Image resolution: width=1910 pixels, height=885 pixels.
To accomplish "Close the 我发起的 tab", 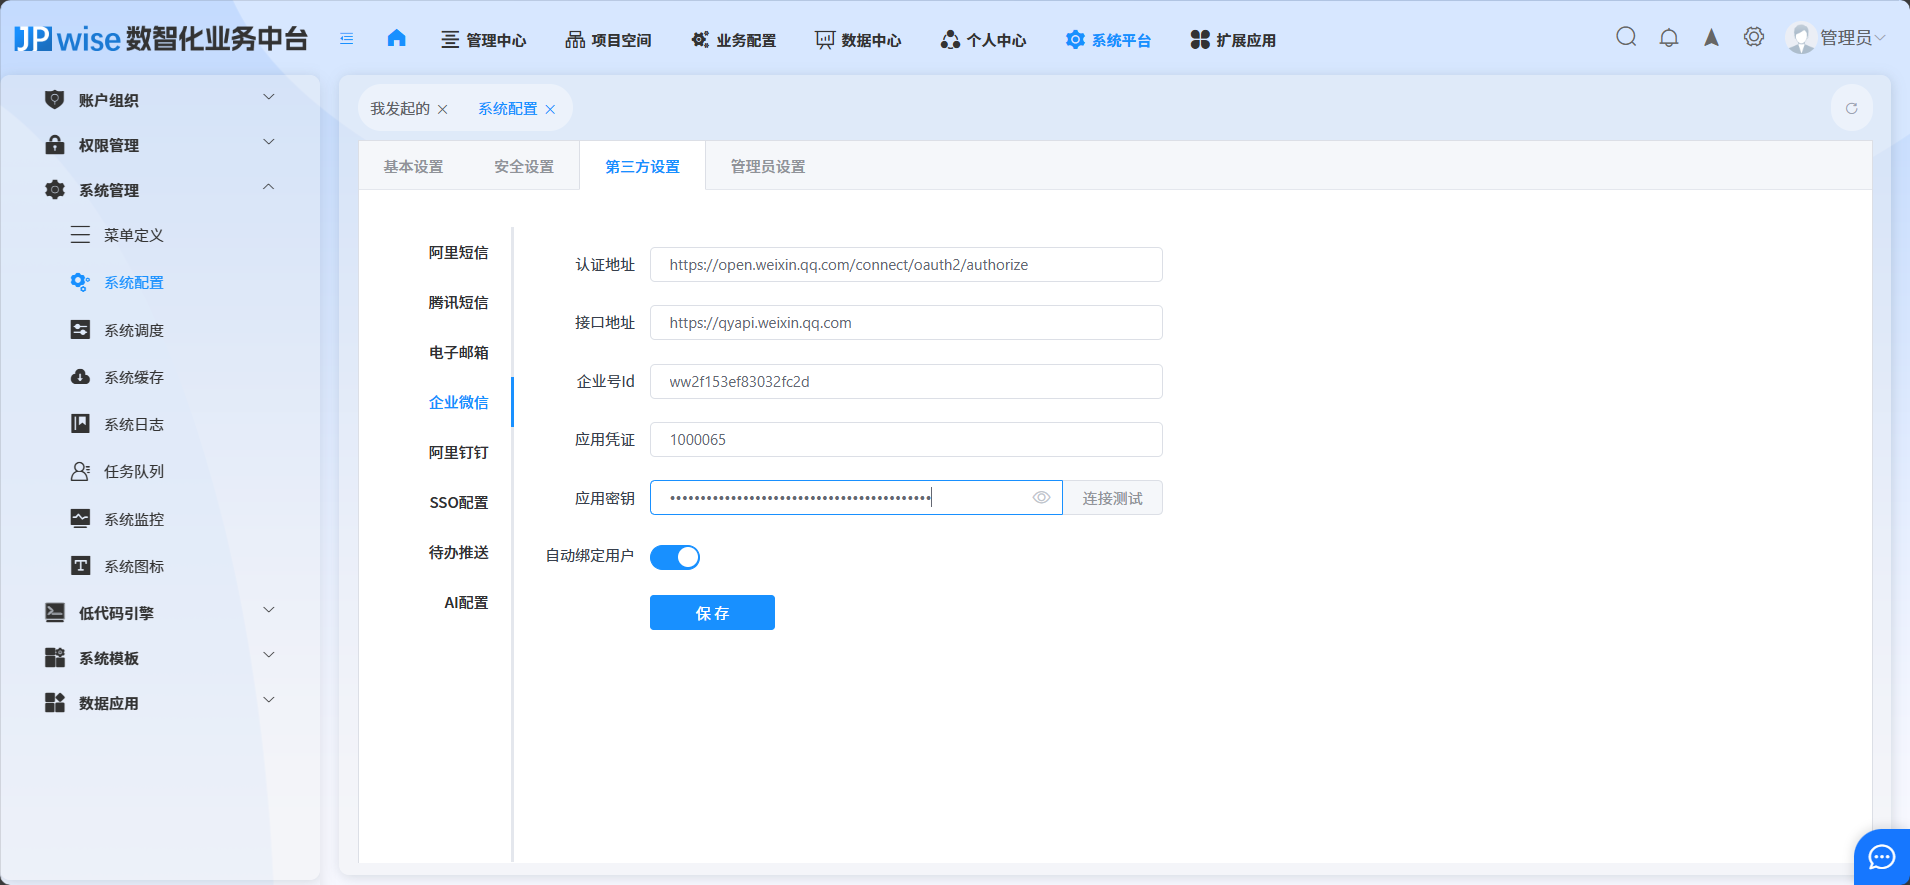I will click(x=442, y=109).
